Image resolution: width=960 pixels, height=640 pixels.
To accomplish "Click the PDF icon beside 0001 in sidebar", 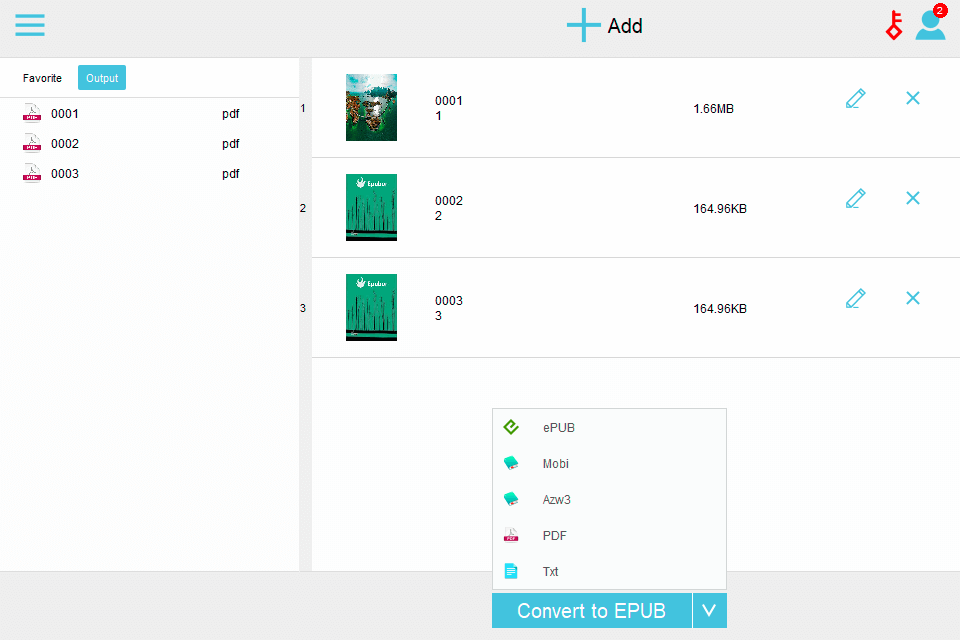I will 31,113.
